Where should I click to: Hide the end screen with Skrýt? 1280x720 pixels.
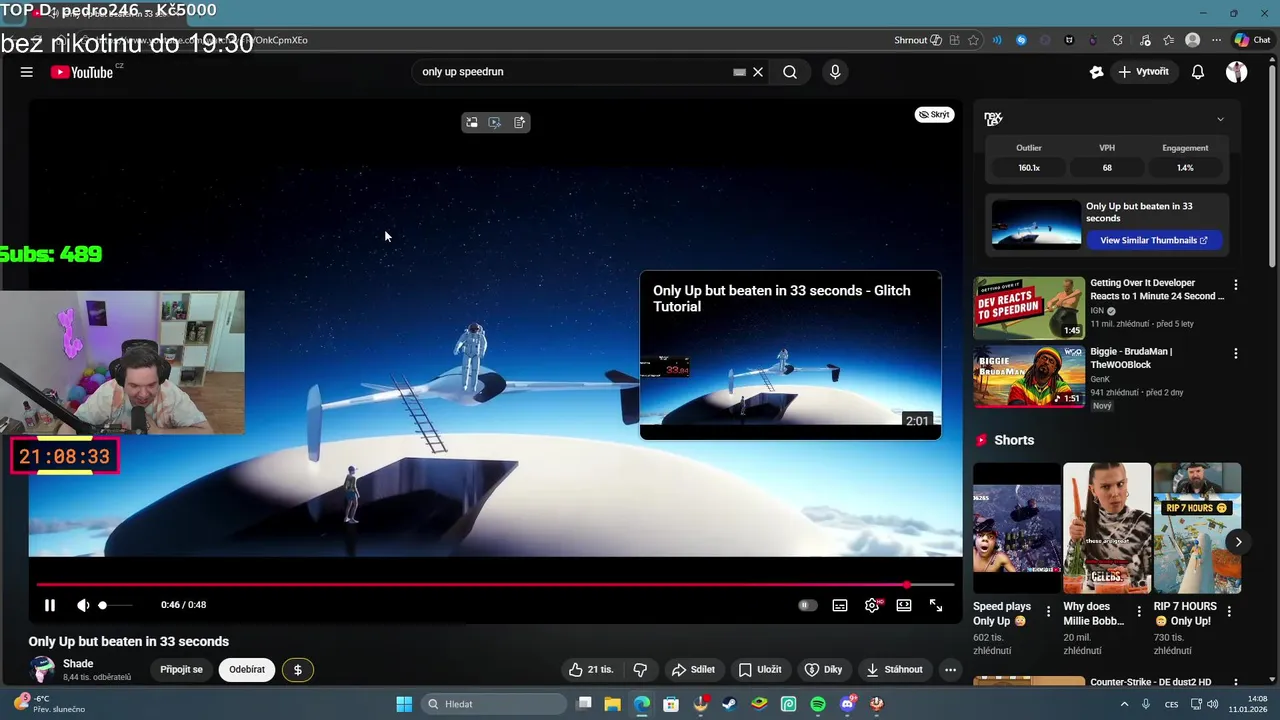(935, 115)
